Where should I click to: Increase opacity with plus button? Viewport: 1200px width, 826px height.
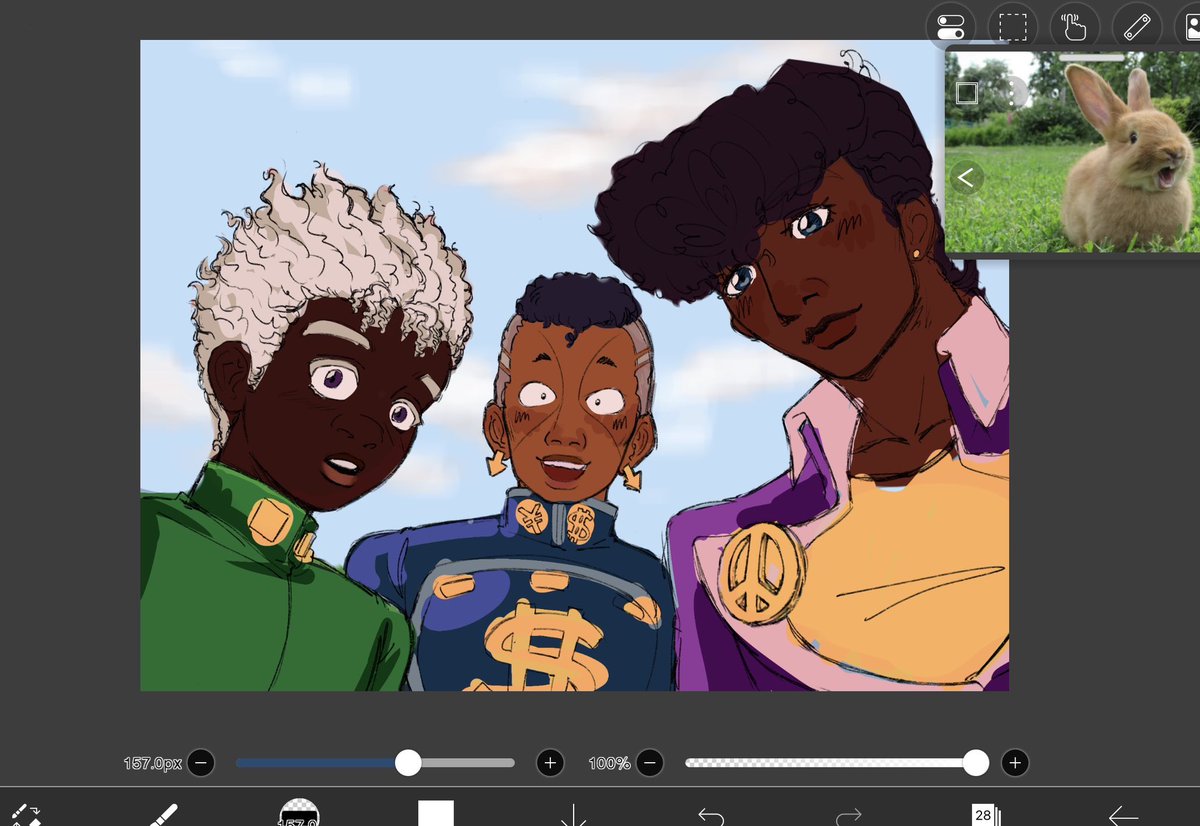(x=1015, y=763)
